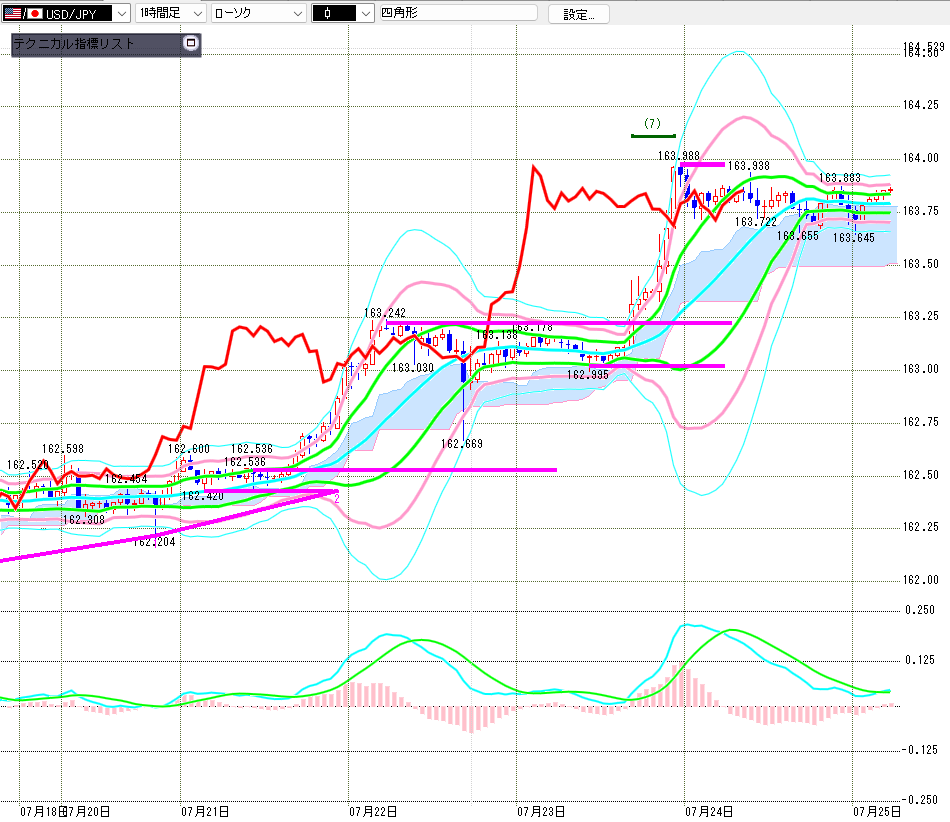The image size is (950, 822).
Task: Click the magenta 2 trendline endpoint label
Action: [x=337, y=499]
